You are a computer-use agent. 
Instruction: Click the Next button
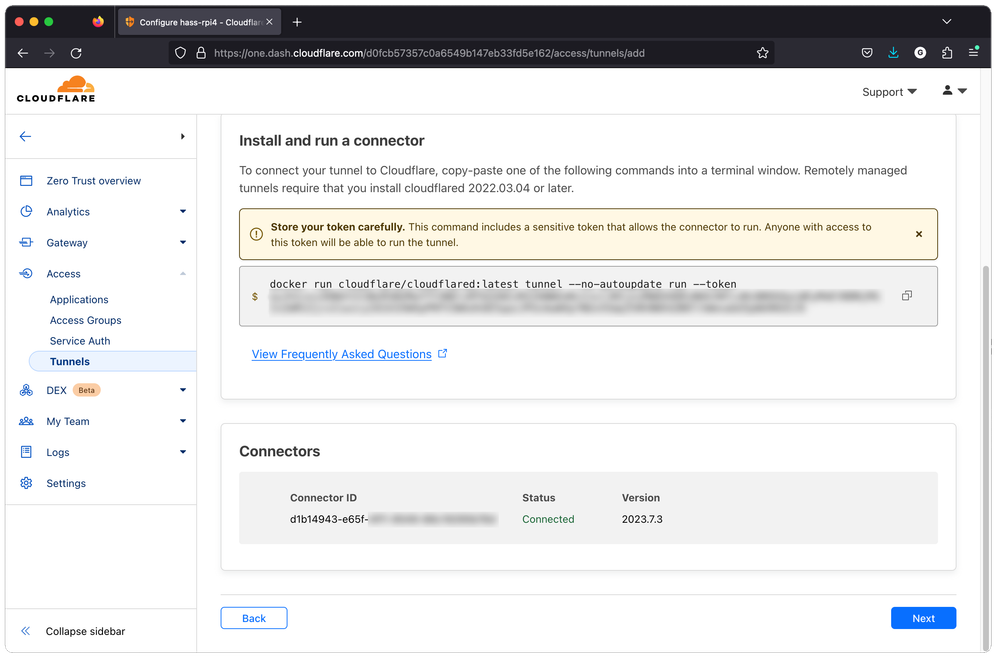click(923, 618)
